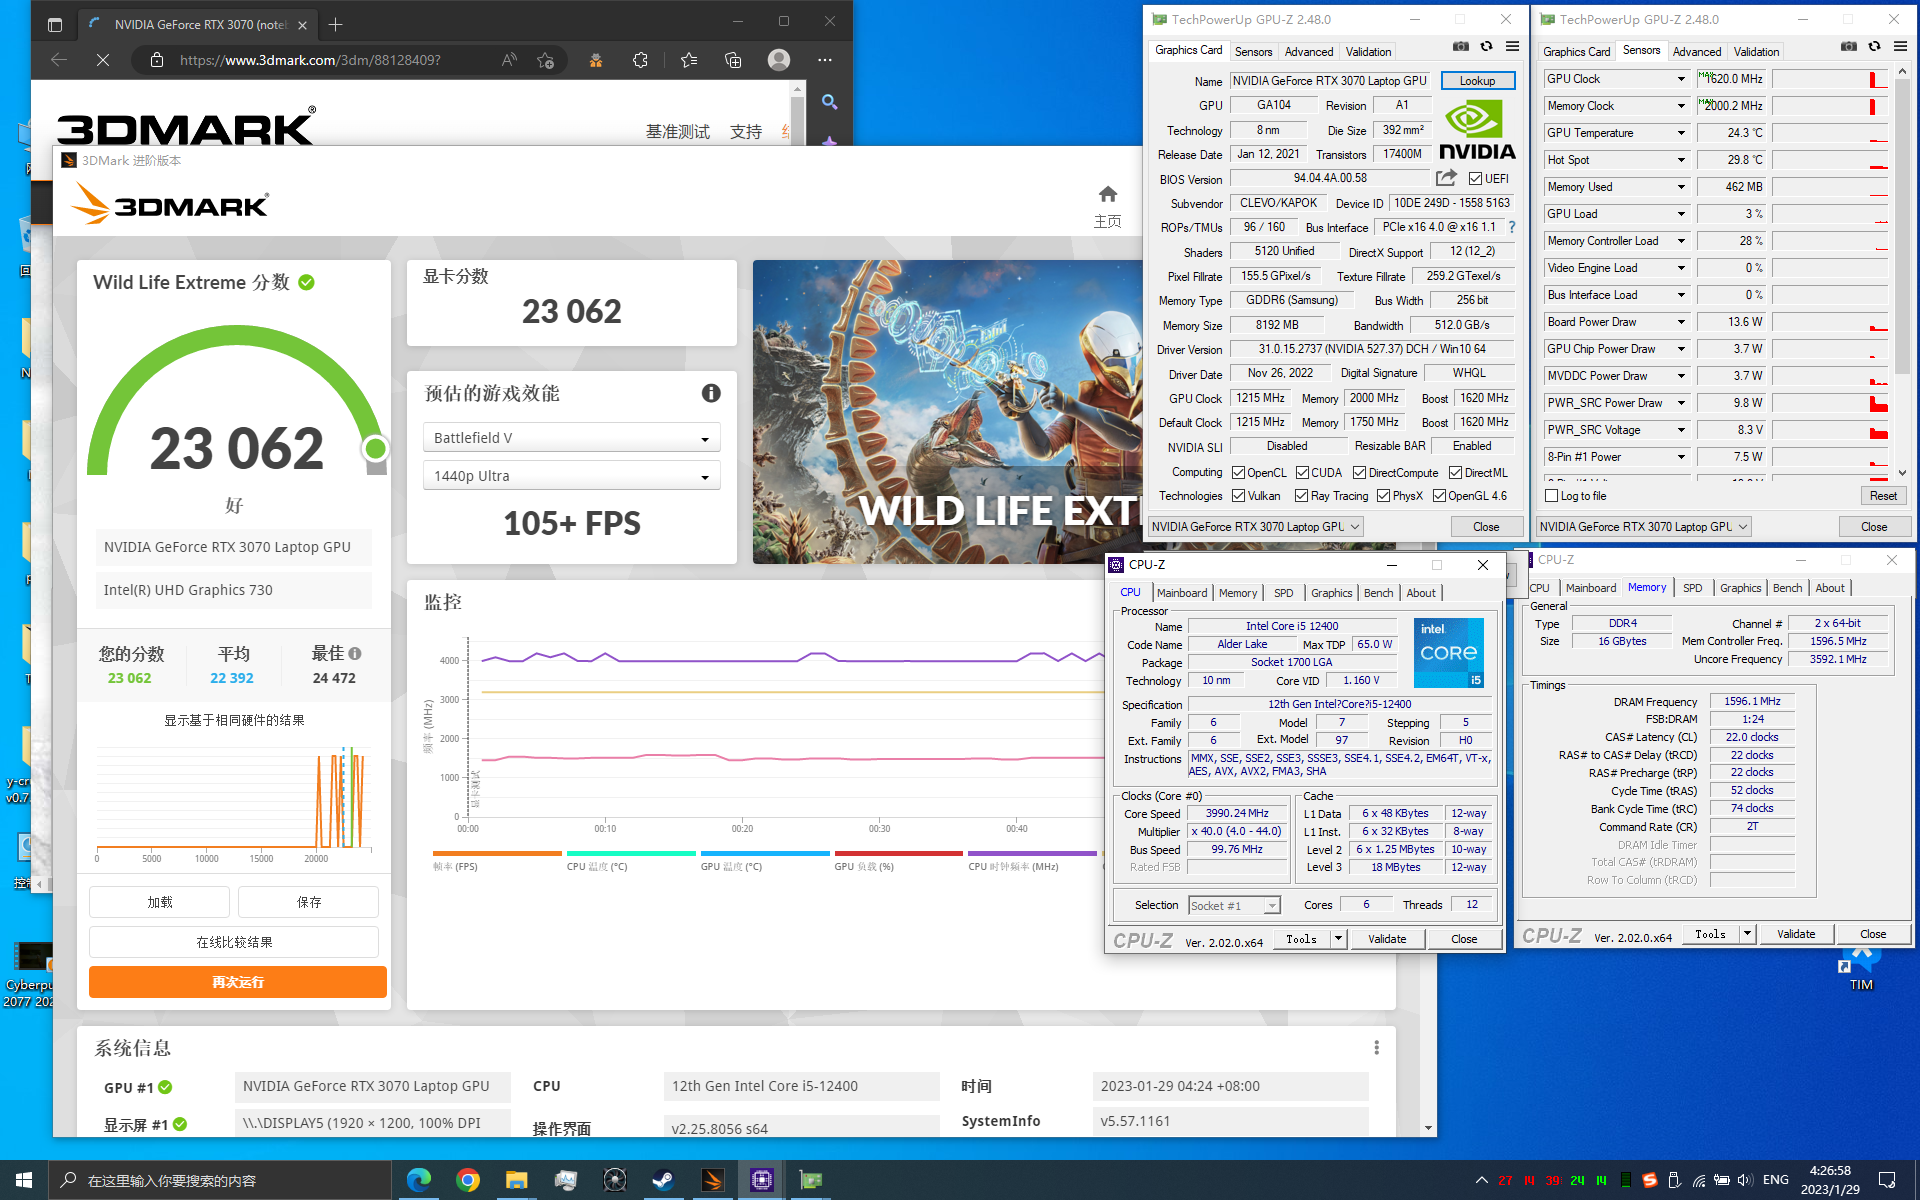Toggle the CUDA checkbox
The width and height of the screenshot is (1920, 1200).
(1302, 473)
